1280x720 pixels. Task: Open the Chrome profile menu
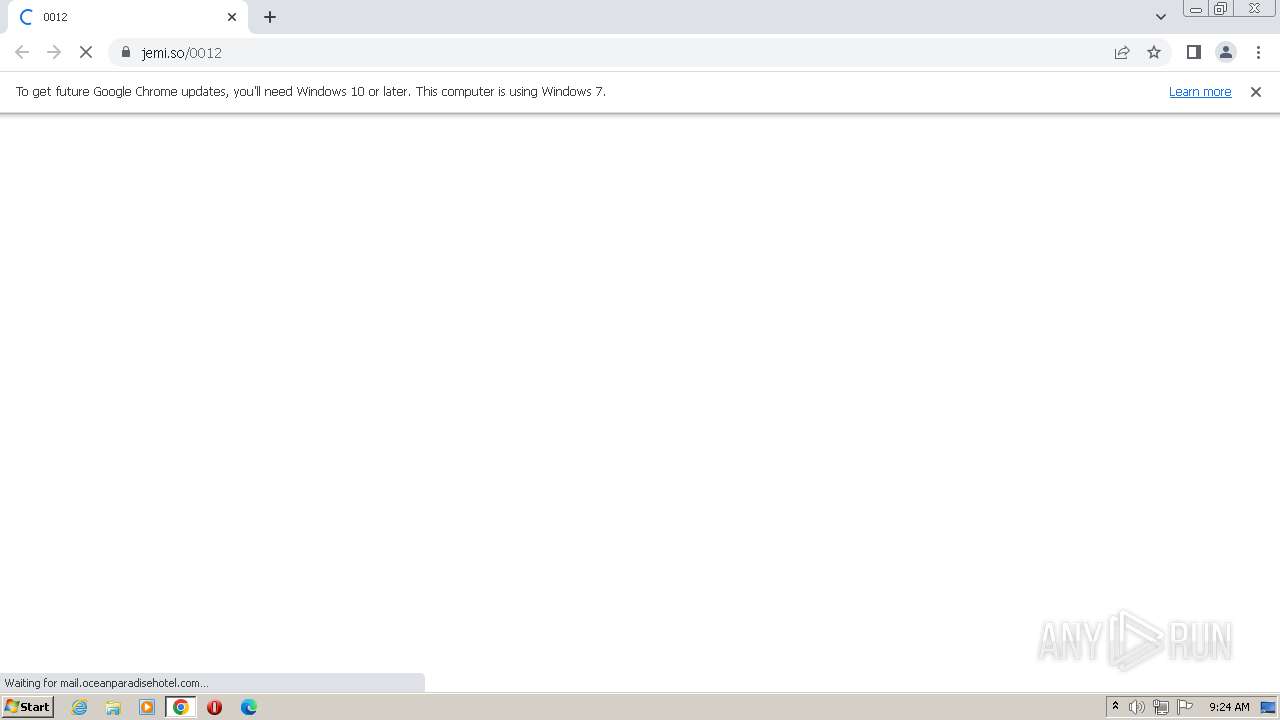pos(1225,52)
